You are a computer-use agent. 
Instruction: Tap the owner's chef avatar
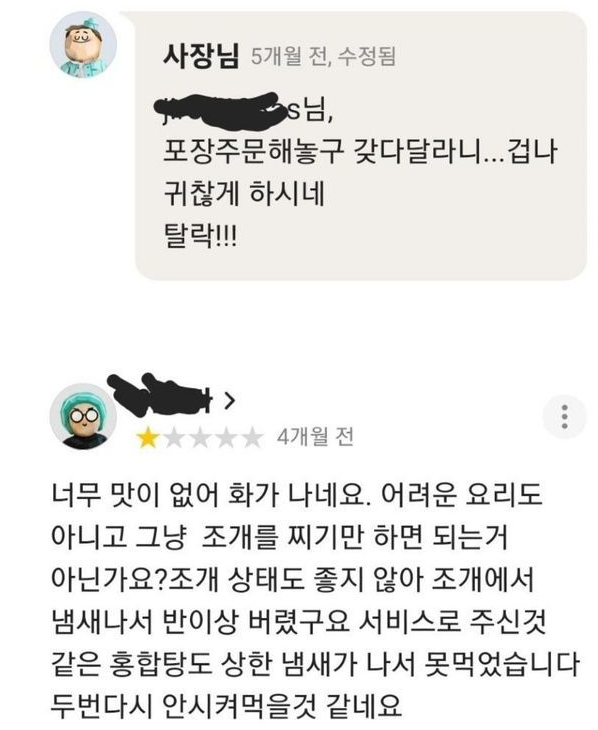point(83,45)
